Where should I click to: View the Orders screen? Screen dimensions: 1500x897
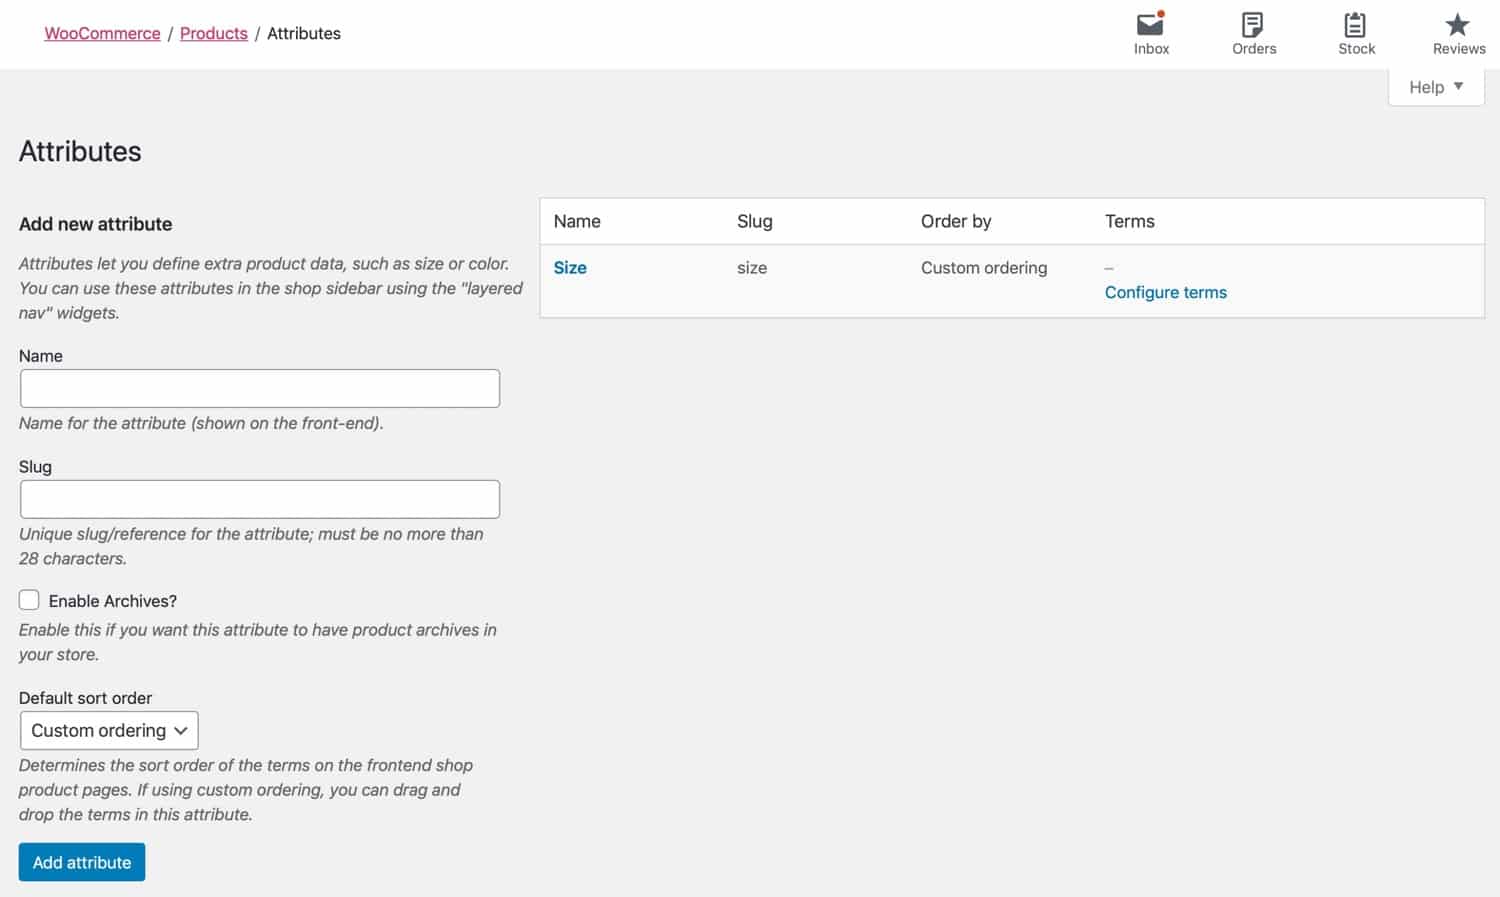click(1253, 33)
